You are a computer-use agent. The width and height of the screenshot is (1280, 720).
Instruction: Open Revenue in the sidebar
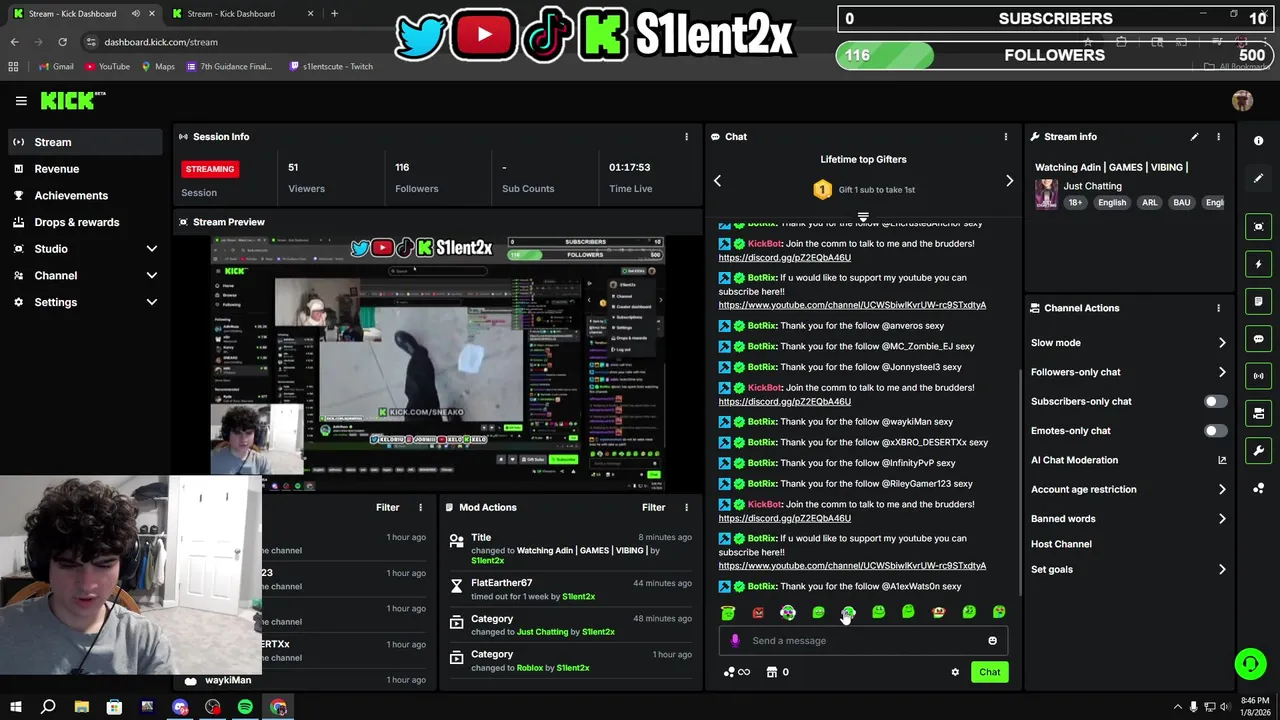(x=84, y=169)
